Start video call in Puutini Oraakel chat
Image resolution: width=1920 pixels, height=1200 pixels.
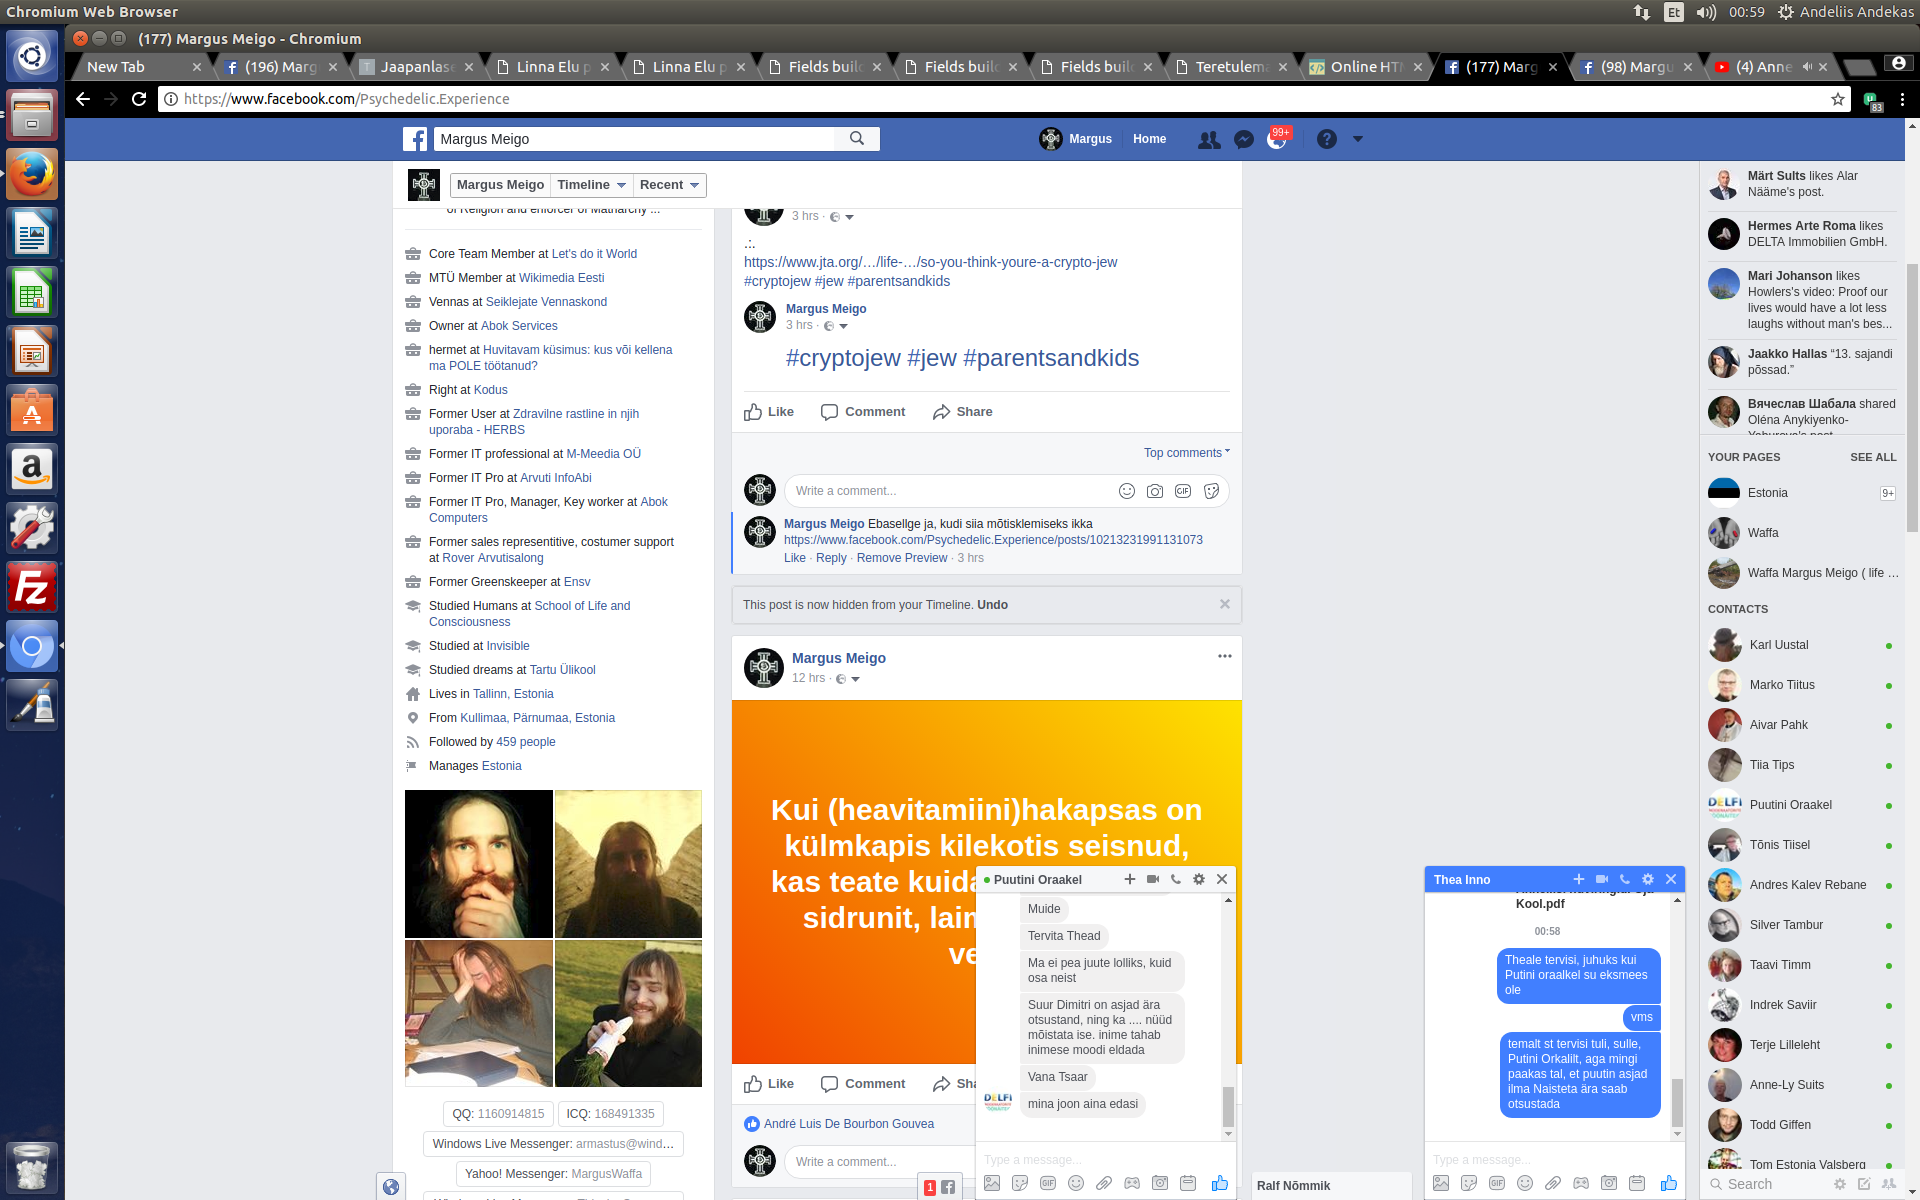[1153, 879]
